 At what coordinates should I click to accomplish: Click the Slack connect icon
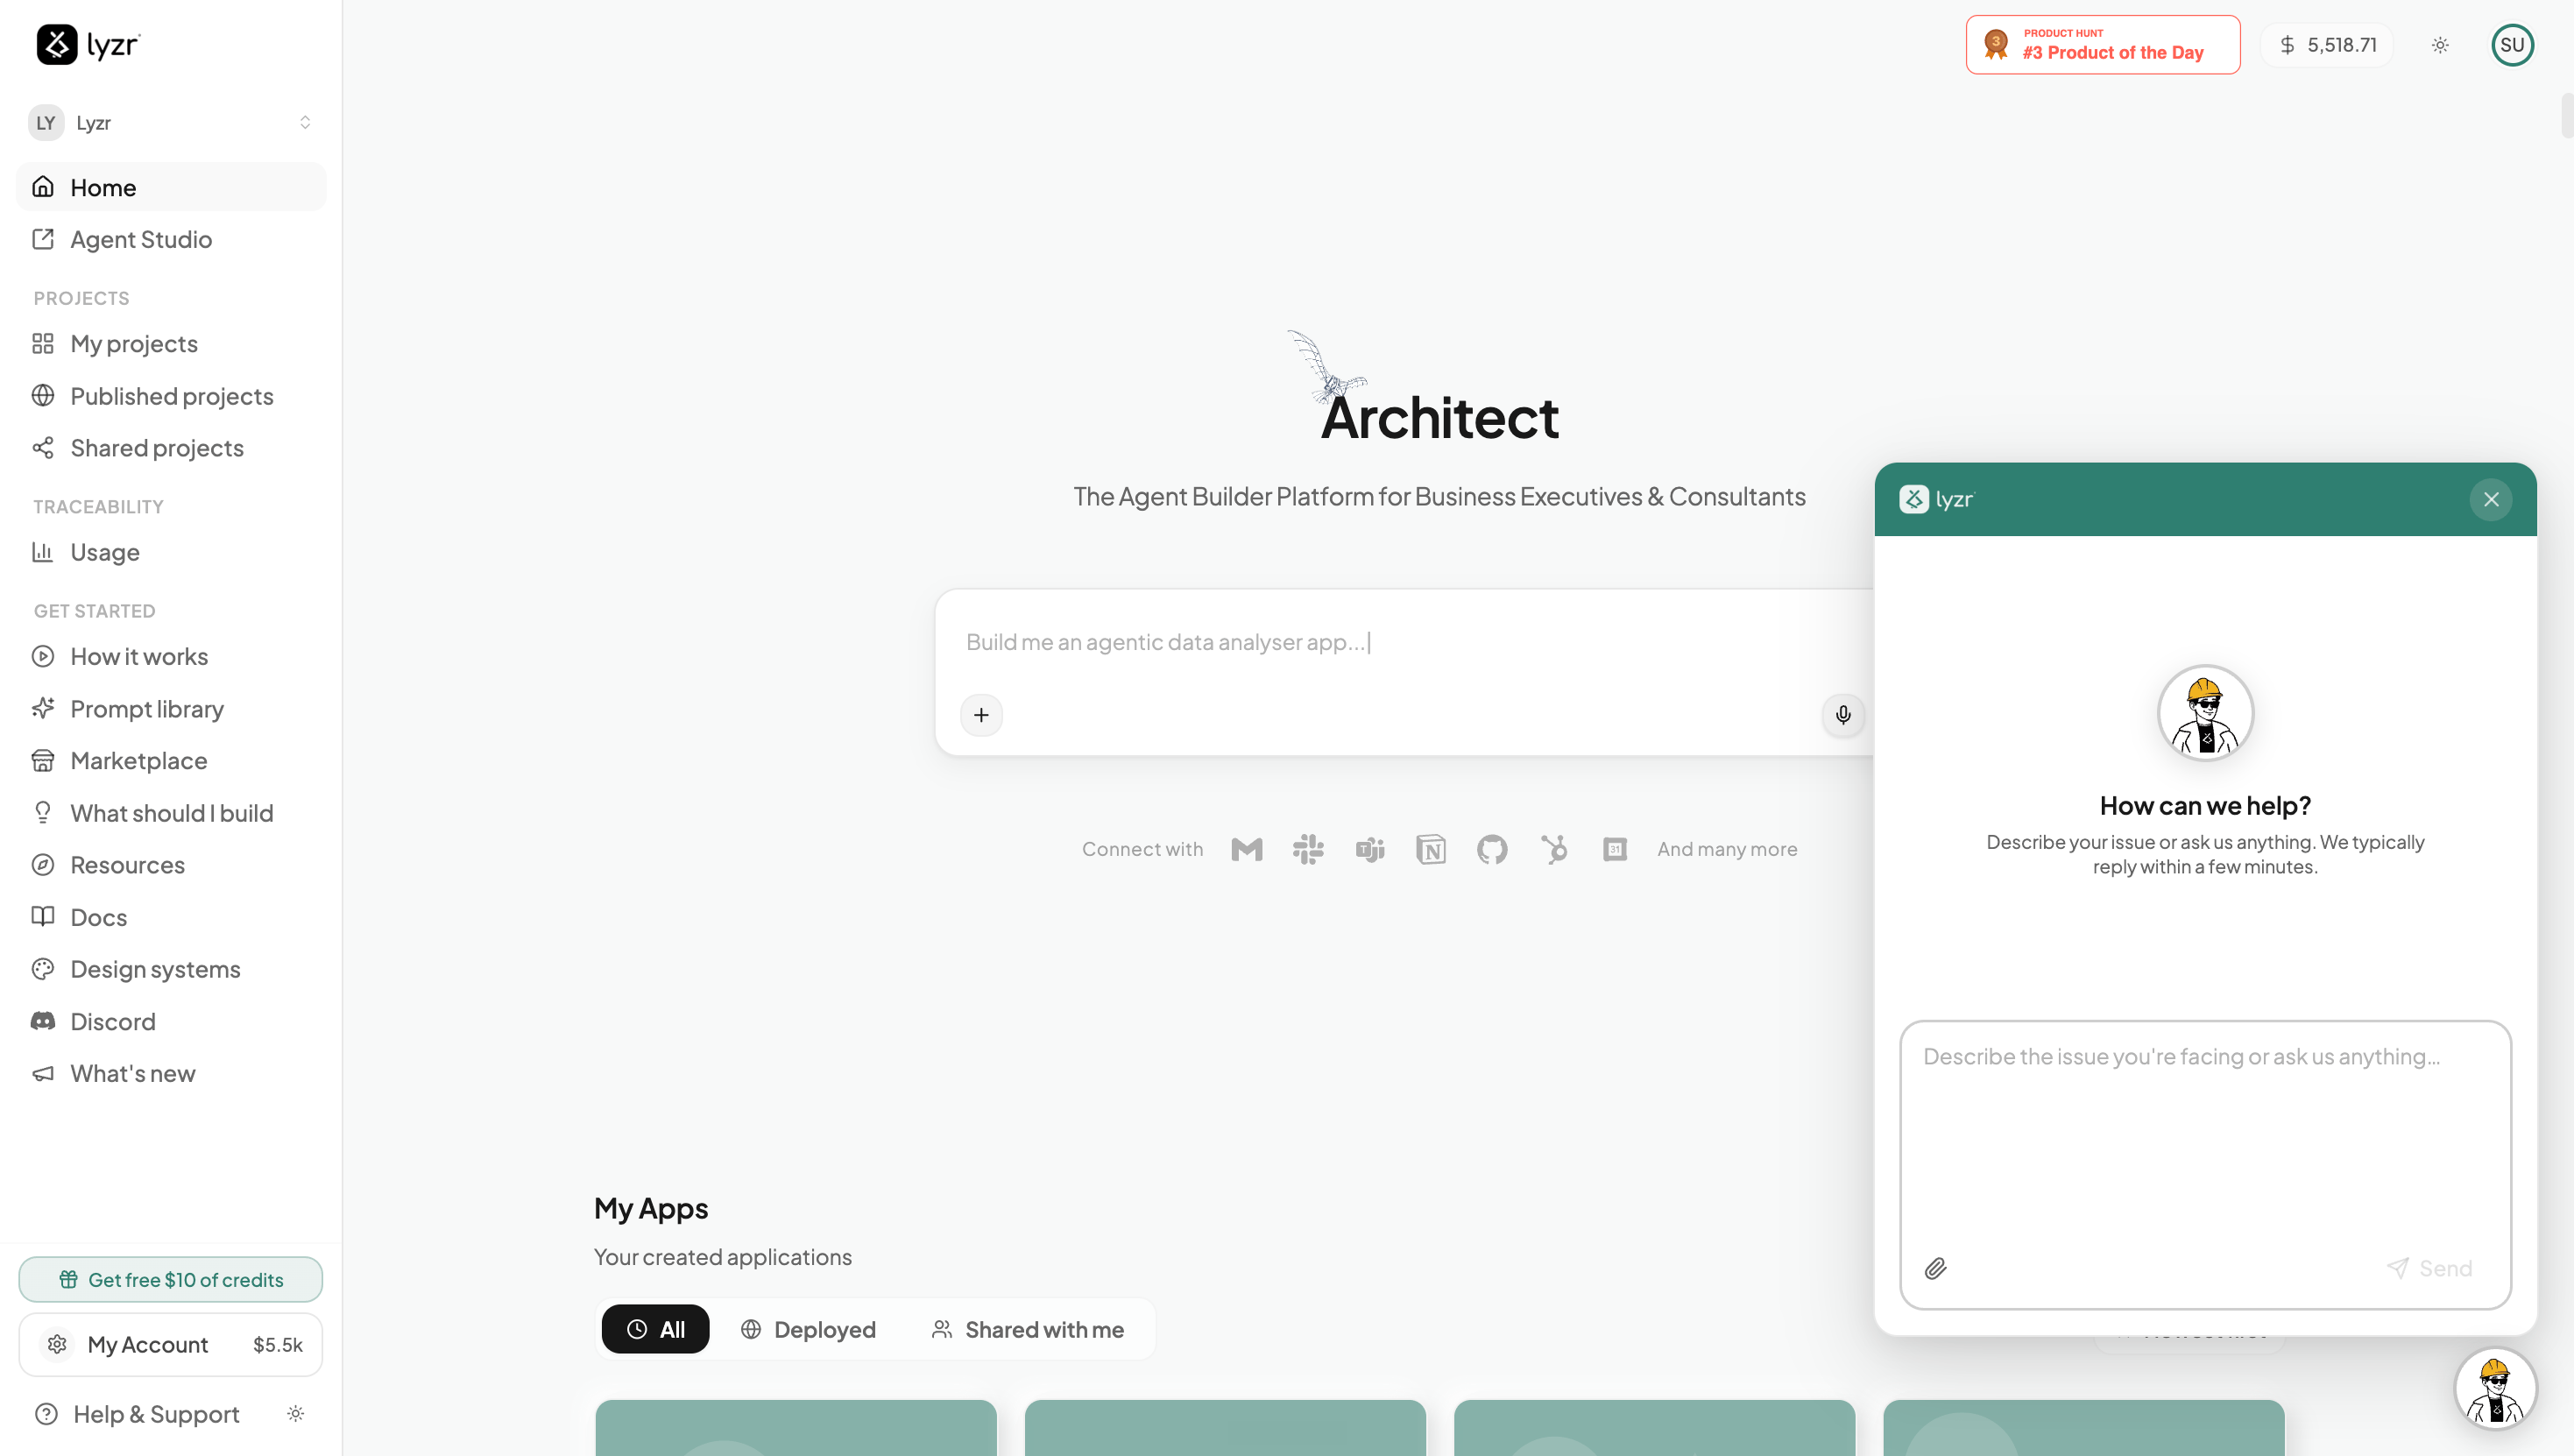1308,850
